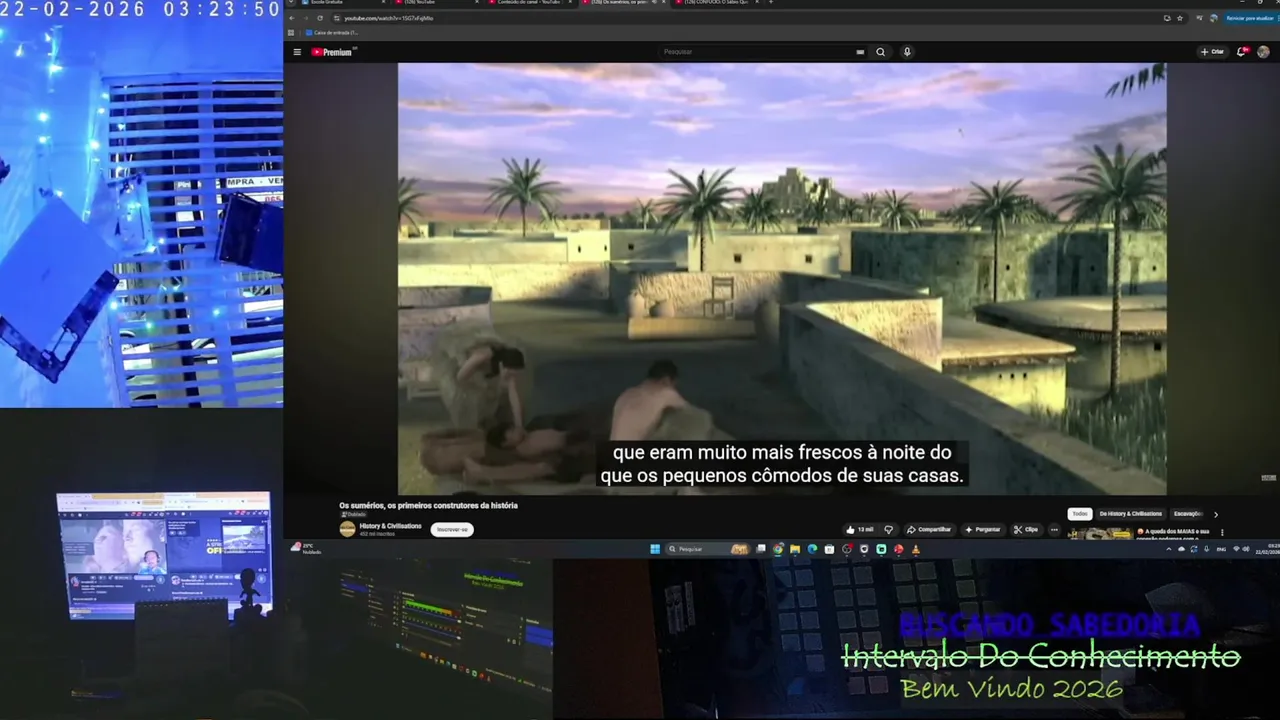Screen dimensions: 1280x720
Task: Open Chrome from the taskbar
Action: click(x=778, y=549)
